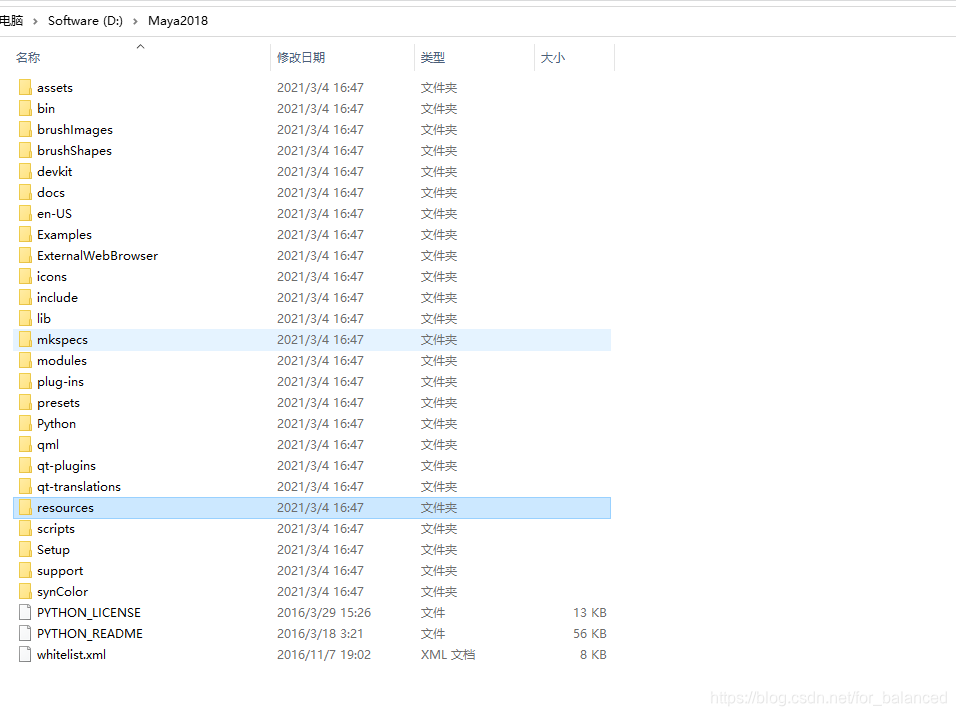956x716 pixels.
Task: Sort by the 大小 column header
Action: pyautogui.click(x=553, y=57)
